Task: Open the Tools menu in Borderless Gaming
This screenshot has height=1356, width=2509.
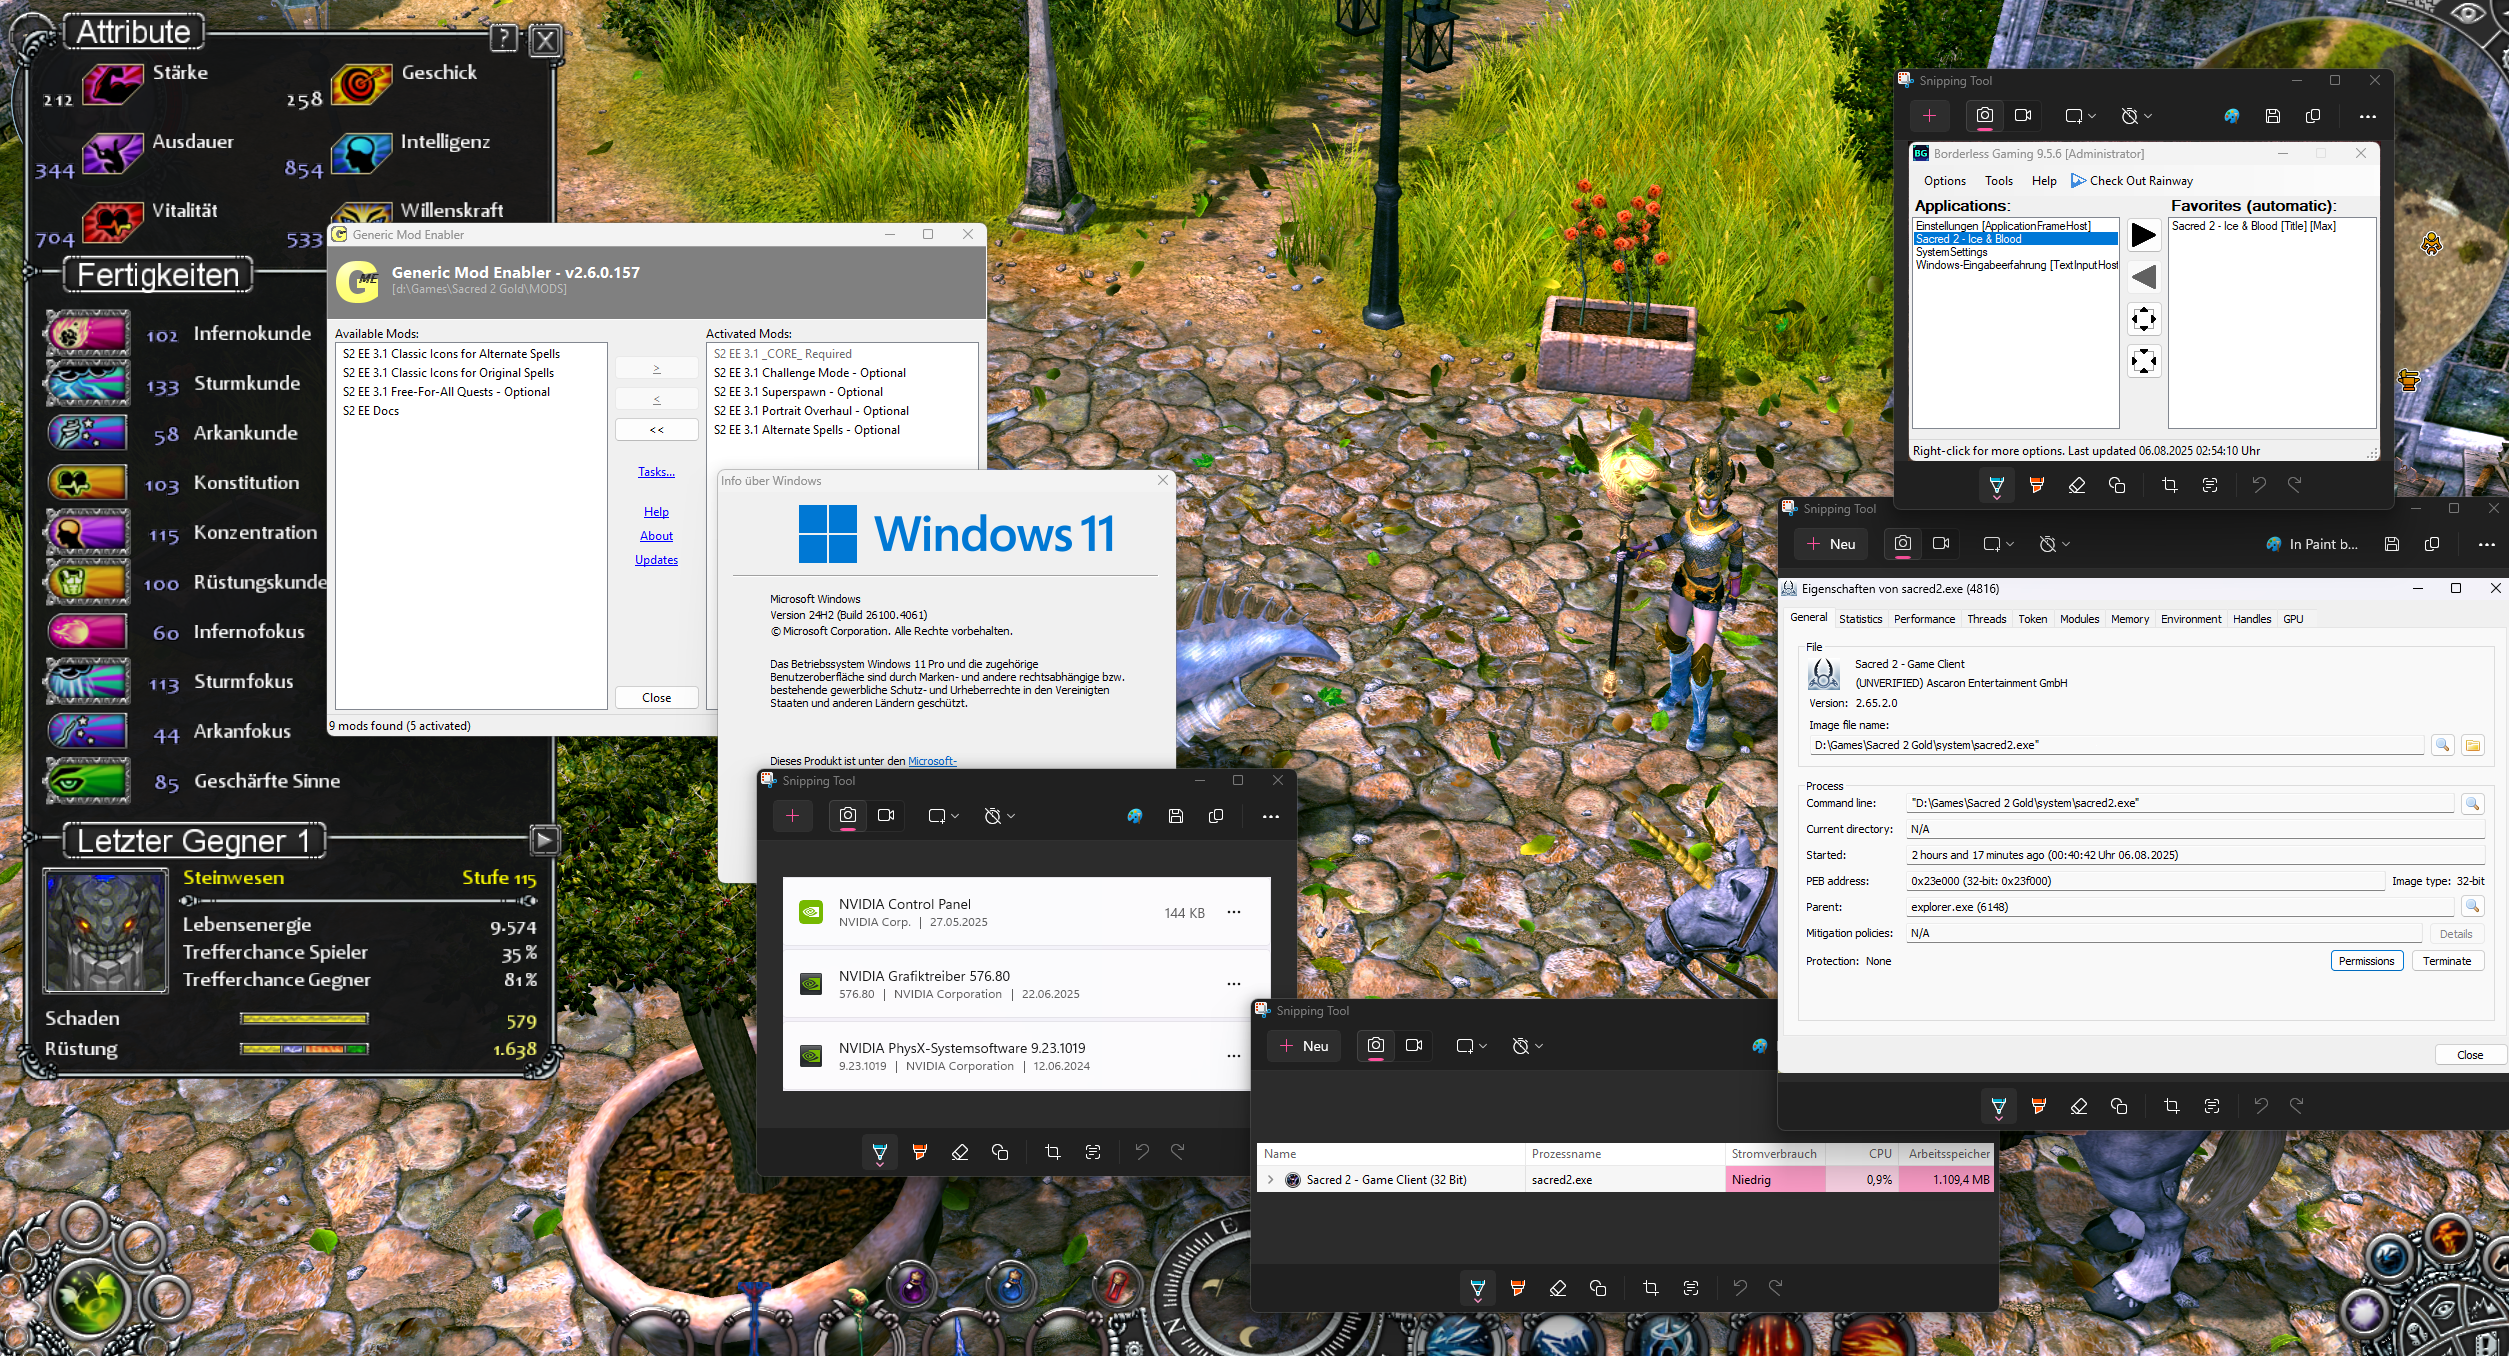Action: click(x=1998, y=181)
